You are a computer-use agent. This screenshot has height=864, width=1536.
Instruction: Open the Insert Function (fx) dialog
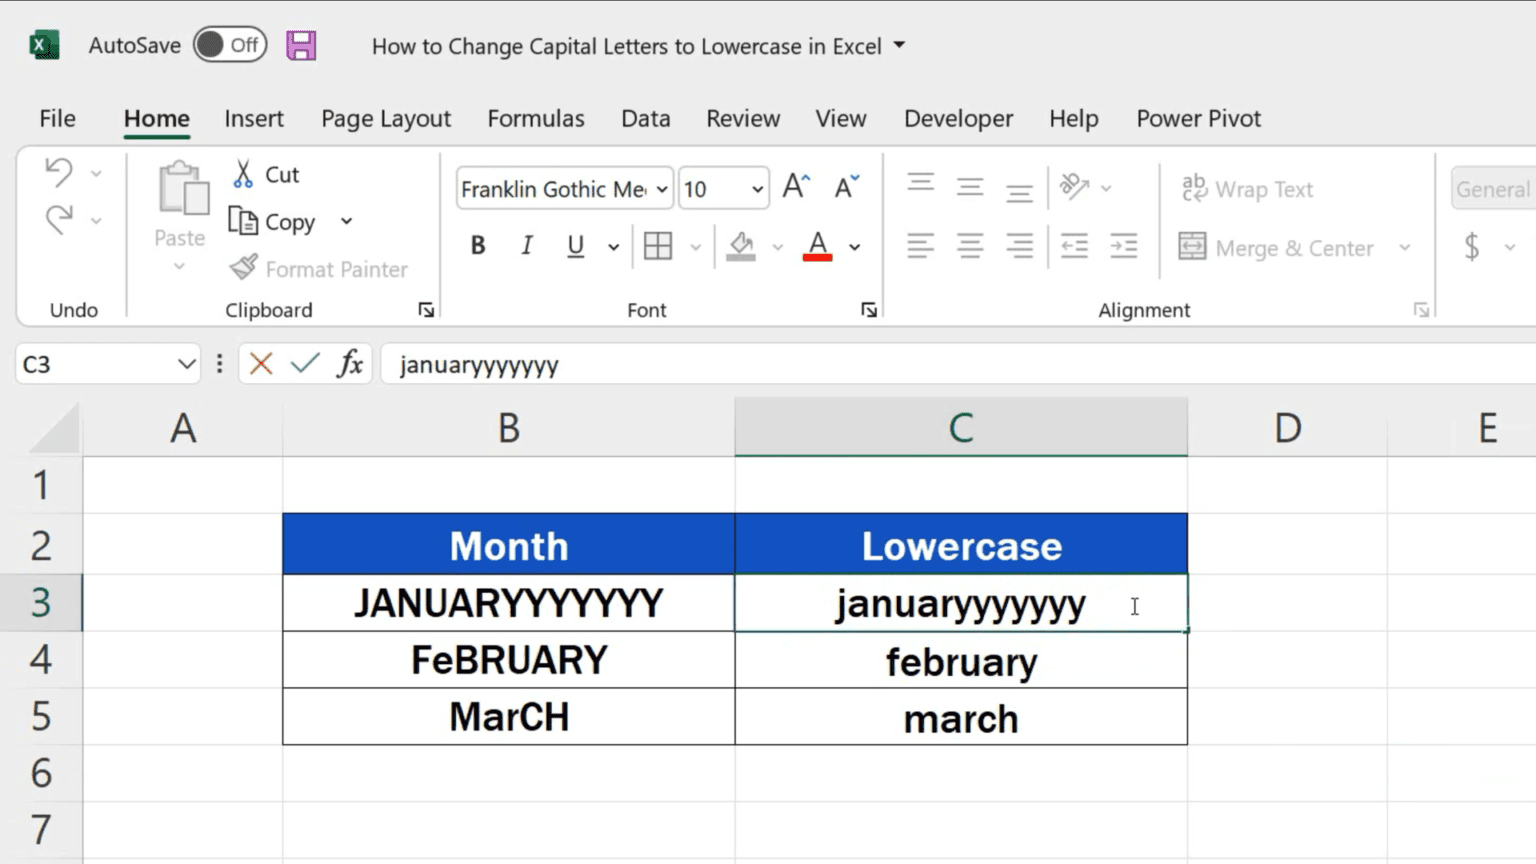coord(350,363)
